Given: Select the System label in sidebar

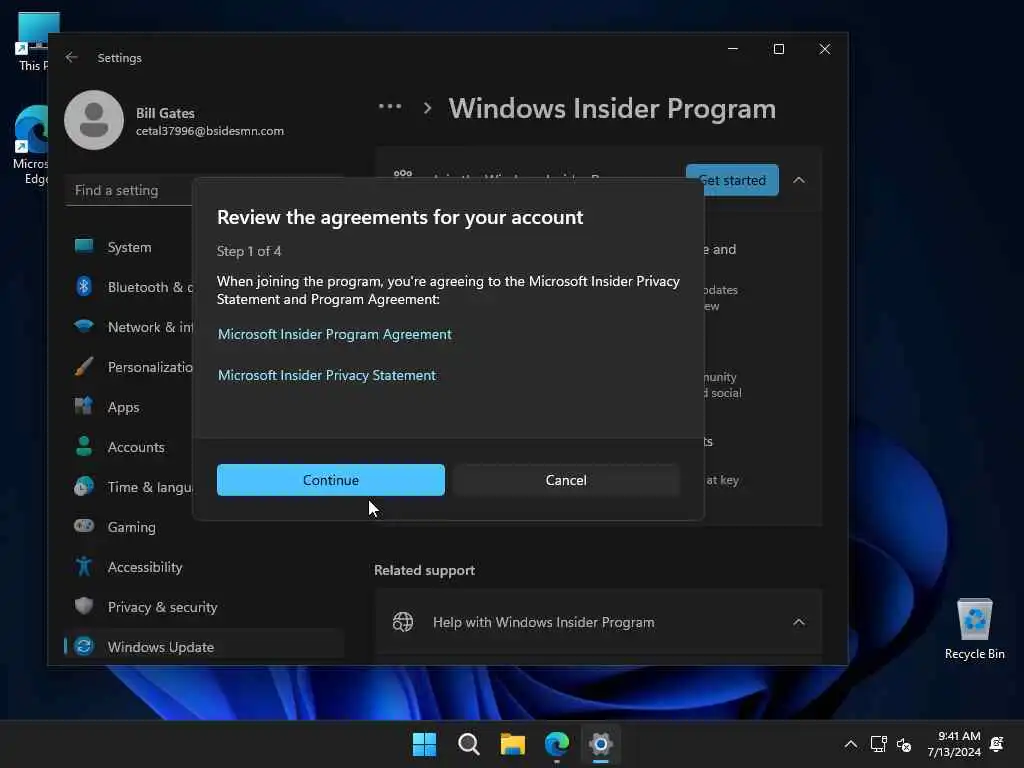Looking at the screenshot, I should [129, 248].
